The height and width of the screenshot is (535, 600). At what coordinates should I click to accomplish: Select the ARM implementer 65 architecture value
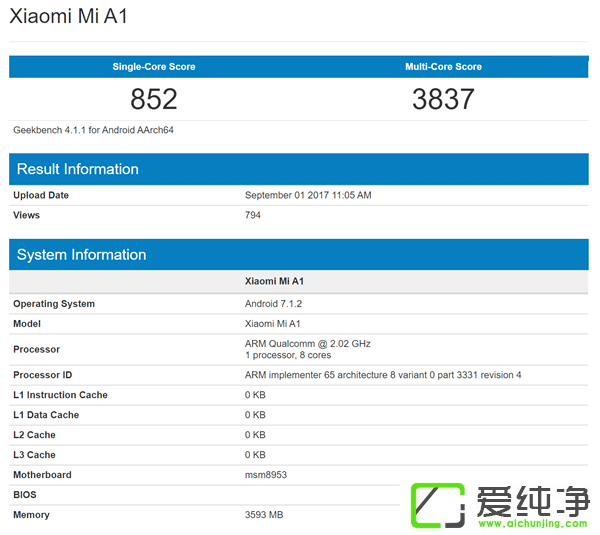tap(383, 375)
